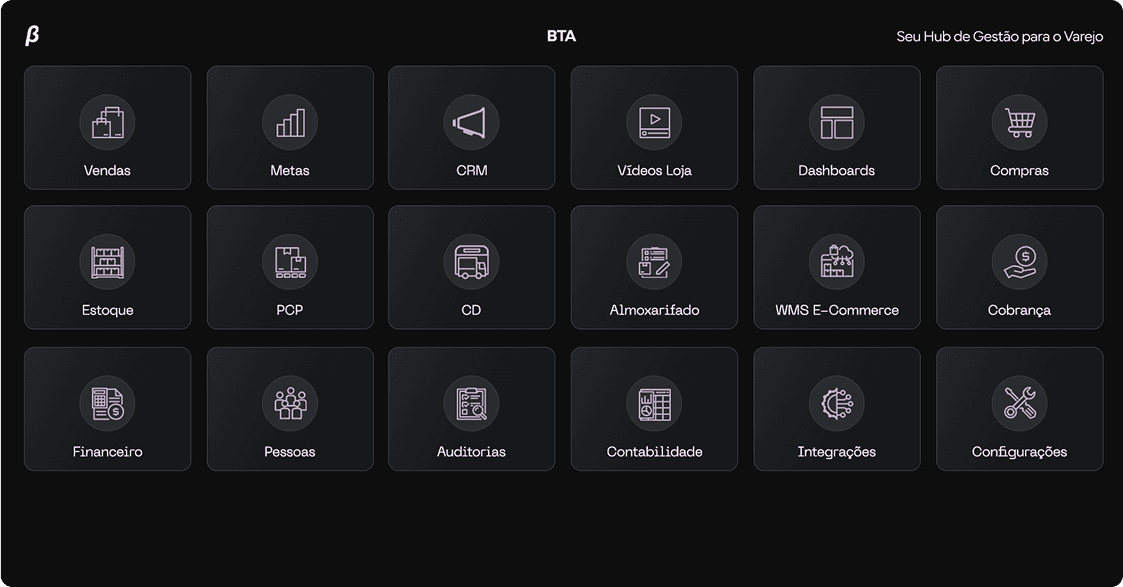Open the Compras shopping cart icon
Image resolution: width=1123 pixels, height=587 pixels.
[x=1019, y=122]
